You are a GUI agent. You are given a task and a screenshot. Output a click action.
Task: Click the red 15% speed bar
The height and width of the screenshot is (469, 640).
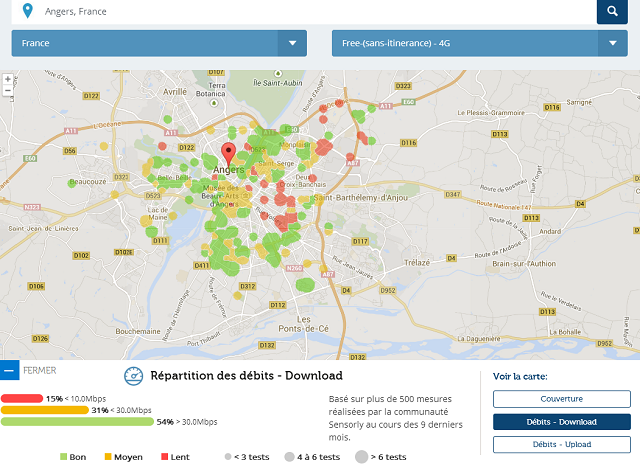click(x=22, y=398)
